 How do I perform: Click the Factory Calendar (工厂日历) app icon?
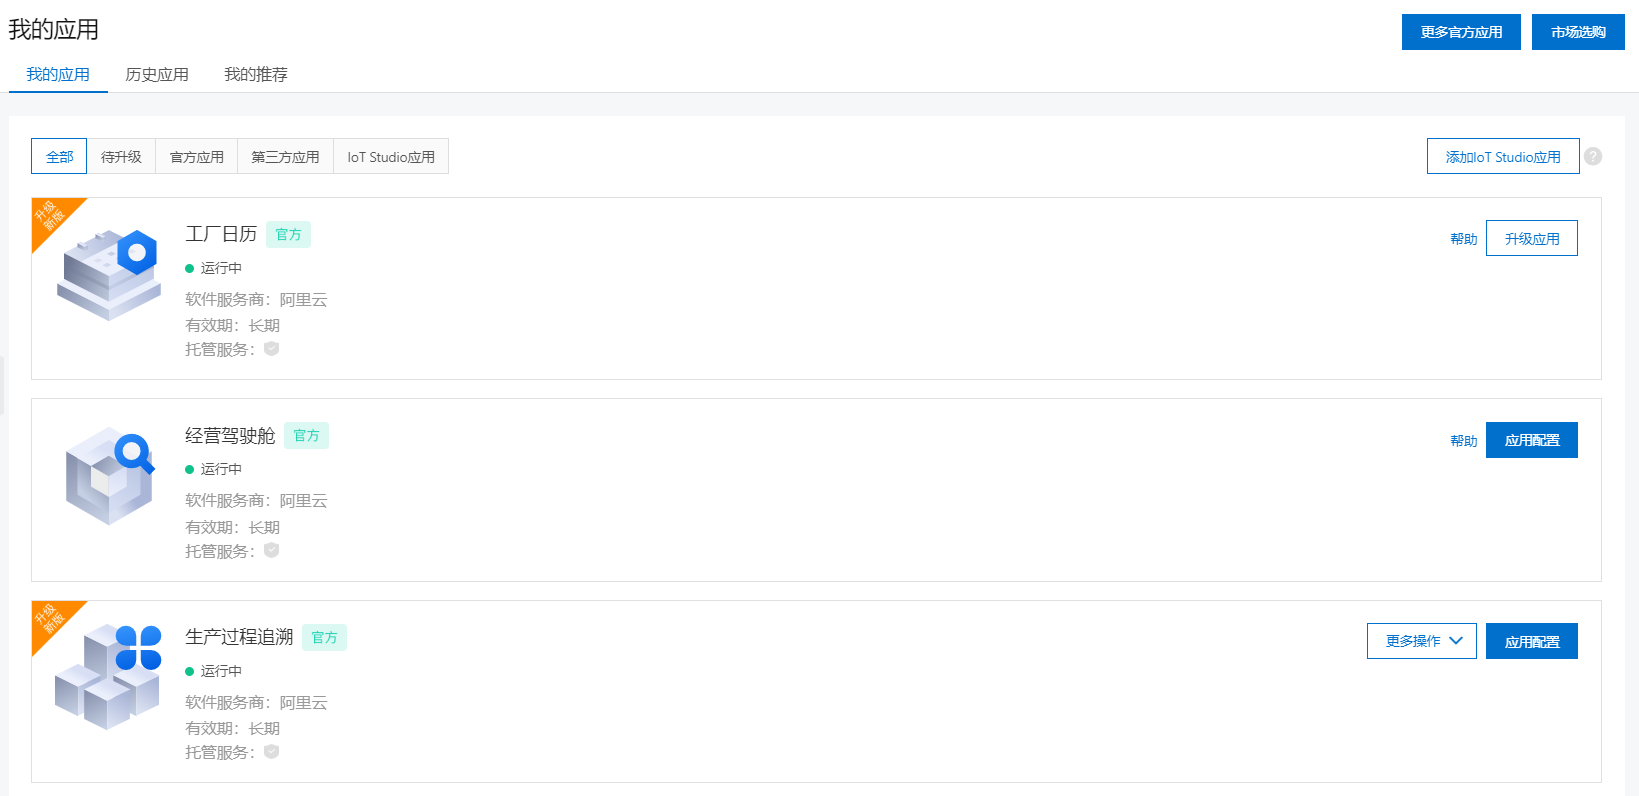point(109,274)
